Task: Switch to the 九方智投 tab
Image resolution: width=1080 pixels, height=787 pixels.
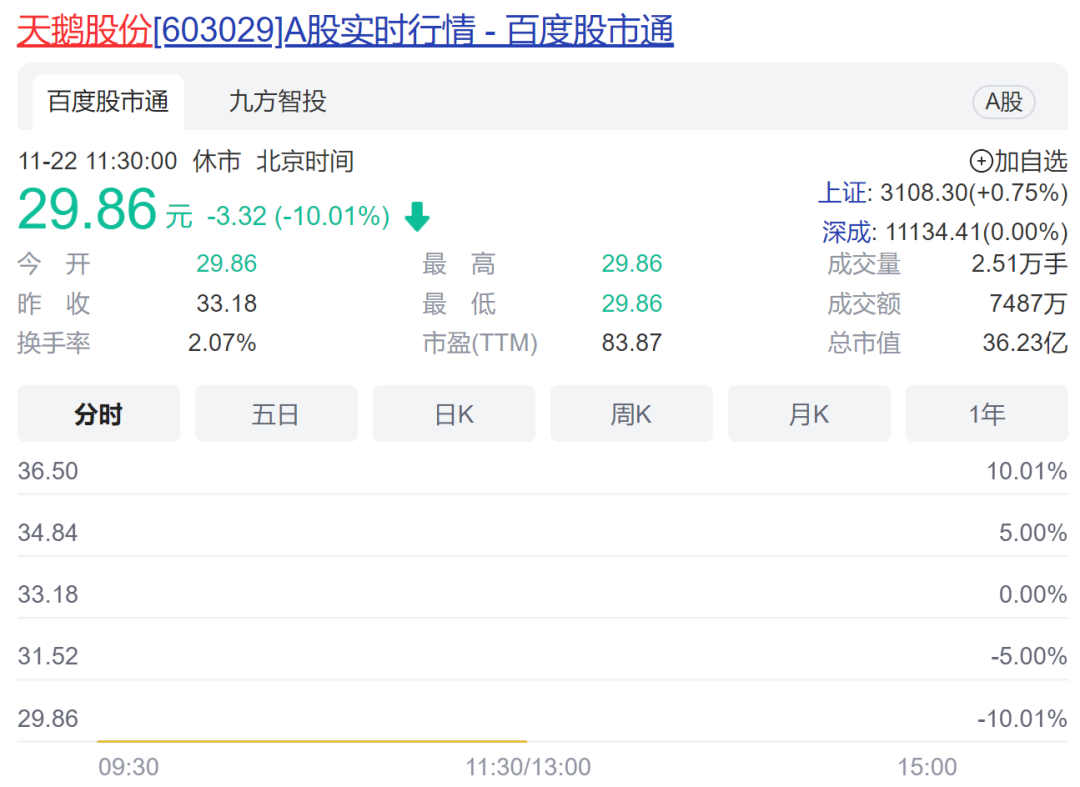Action: click(x=278, y=102)
